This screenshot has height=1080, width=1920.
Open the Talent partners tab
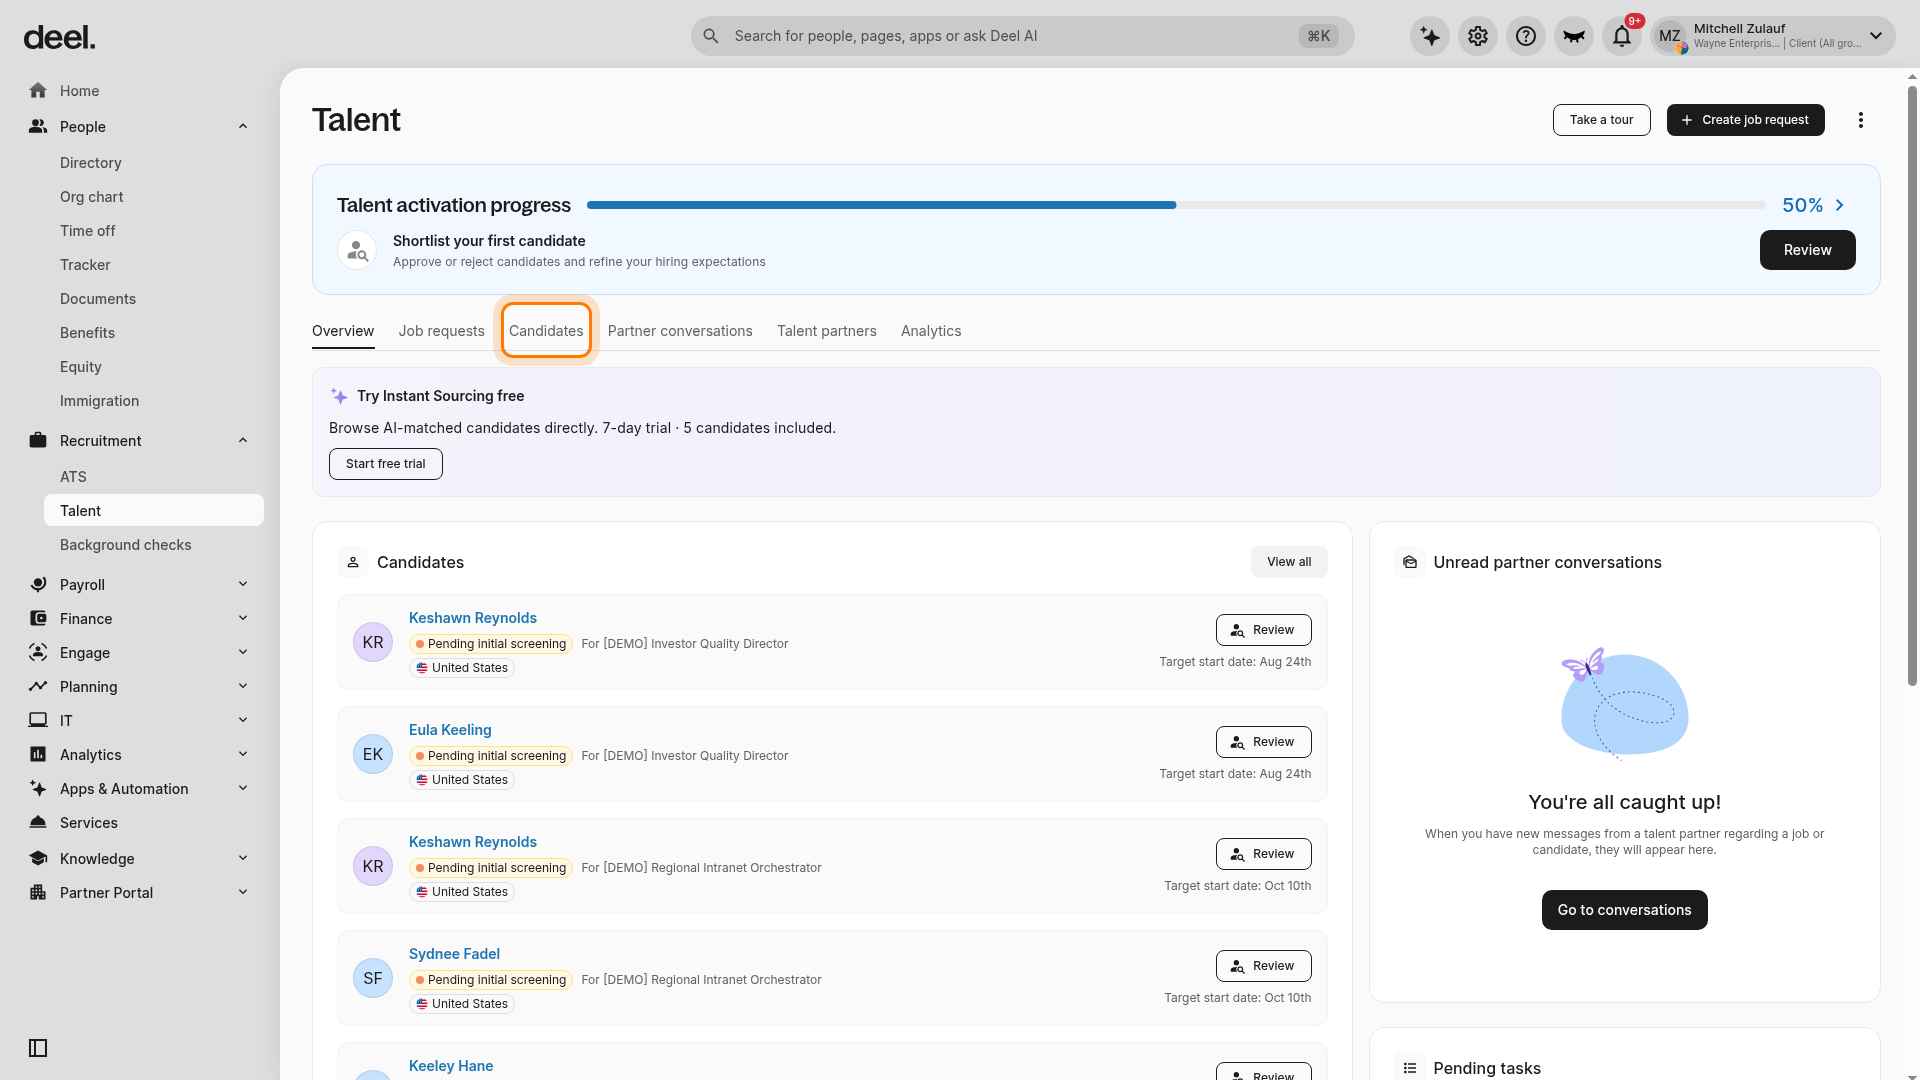click(x=827, y=331)
